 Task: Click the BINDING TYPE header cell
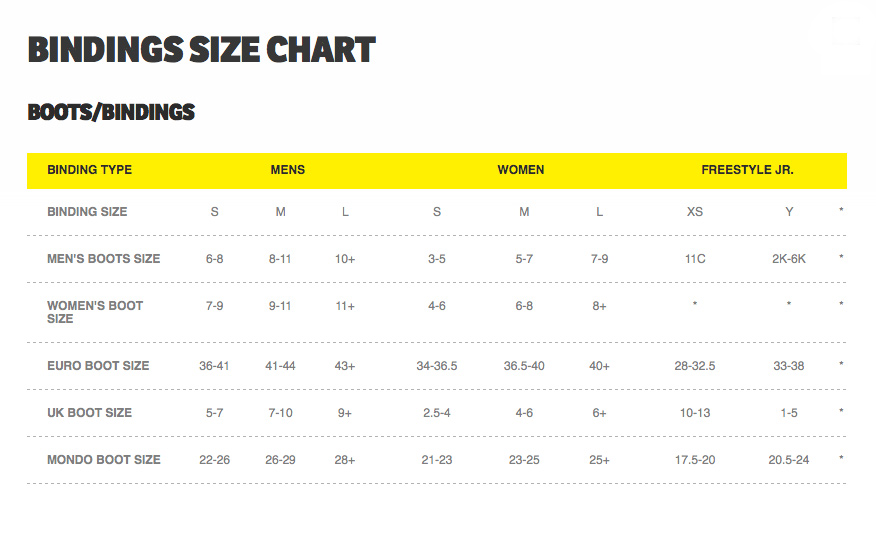point(89,170)
